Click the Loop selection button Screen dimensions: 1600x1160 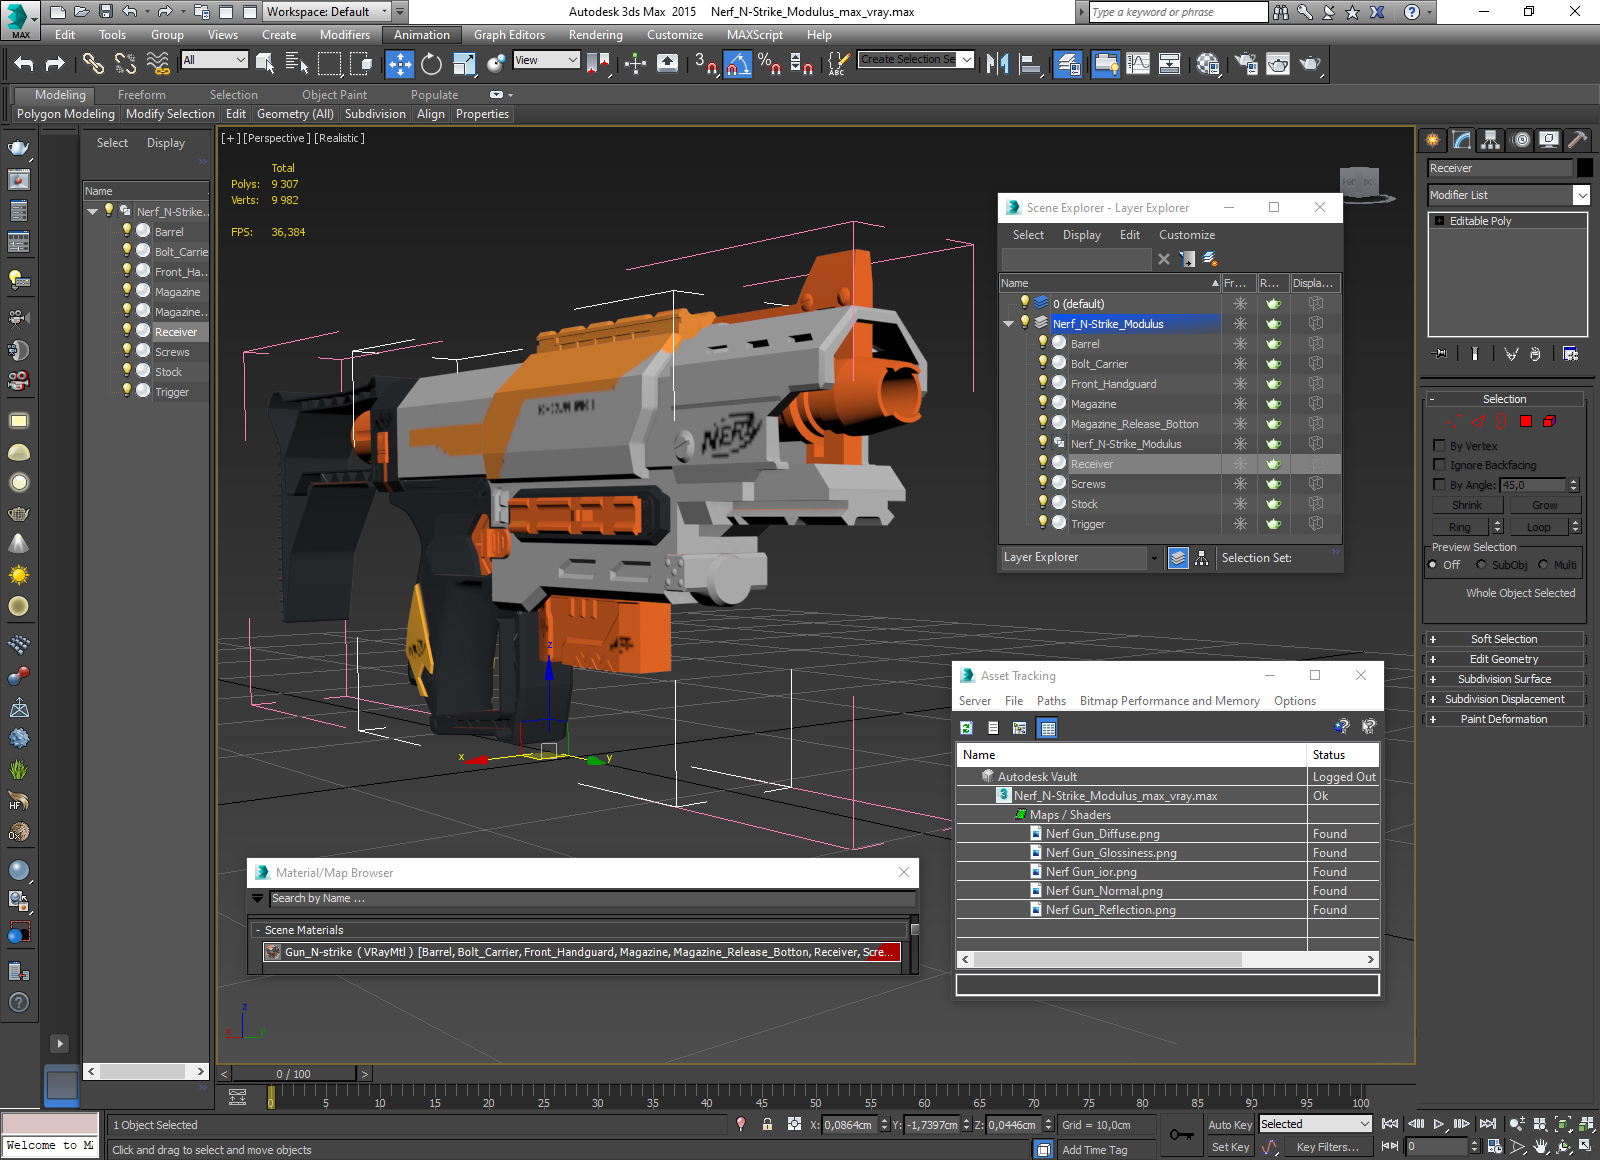[1538, 527]
